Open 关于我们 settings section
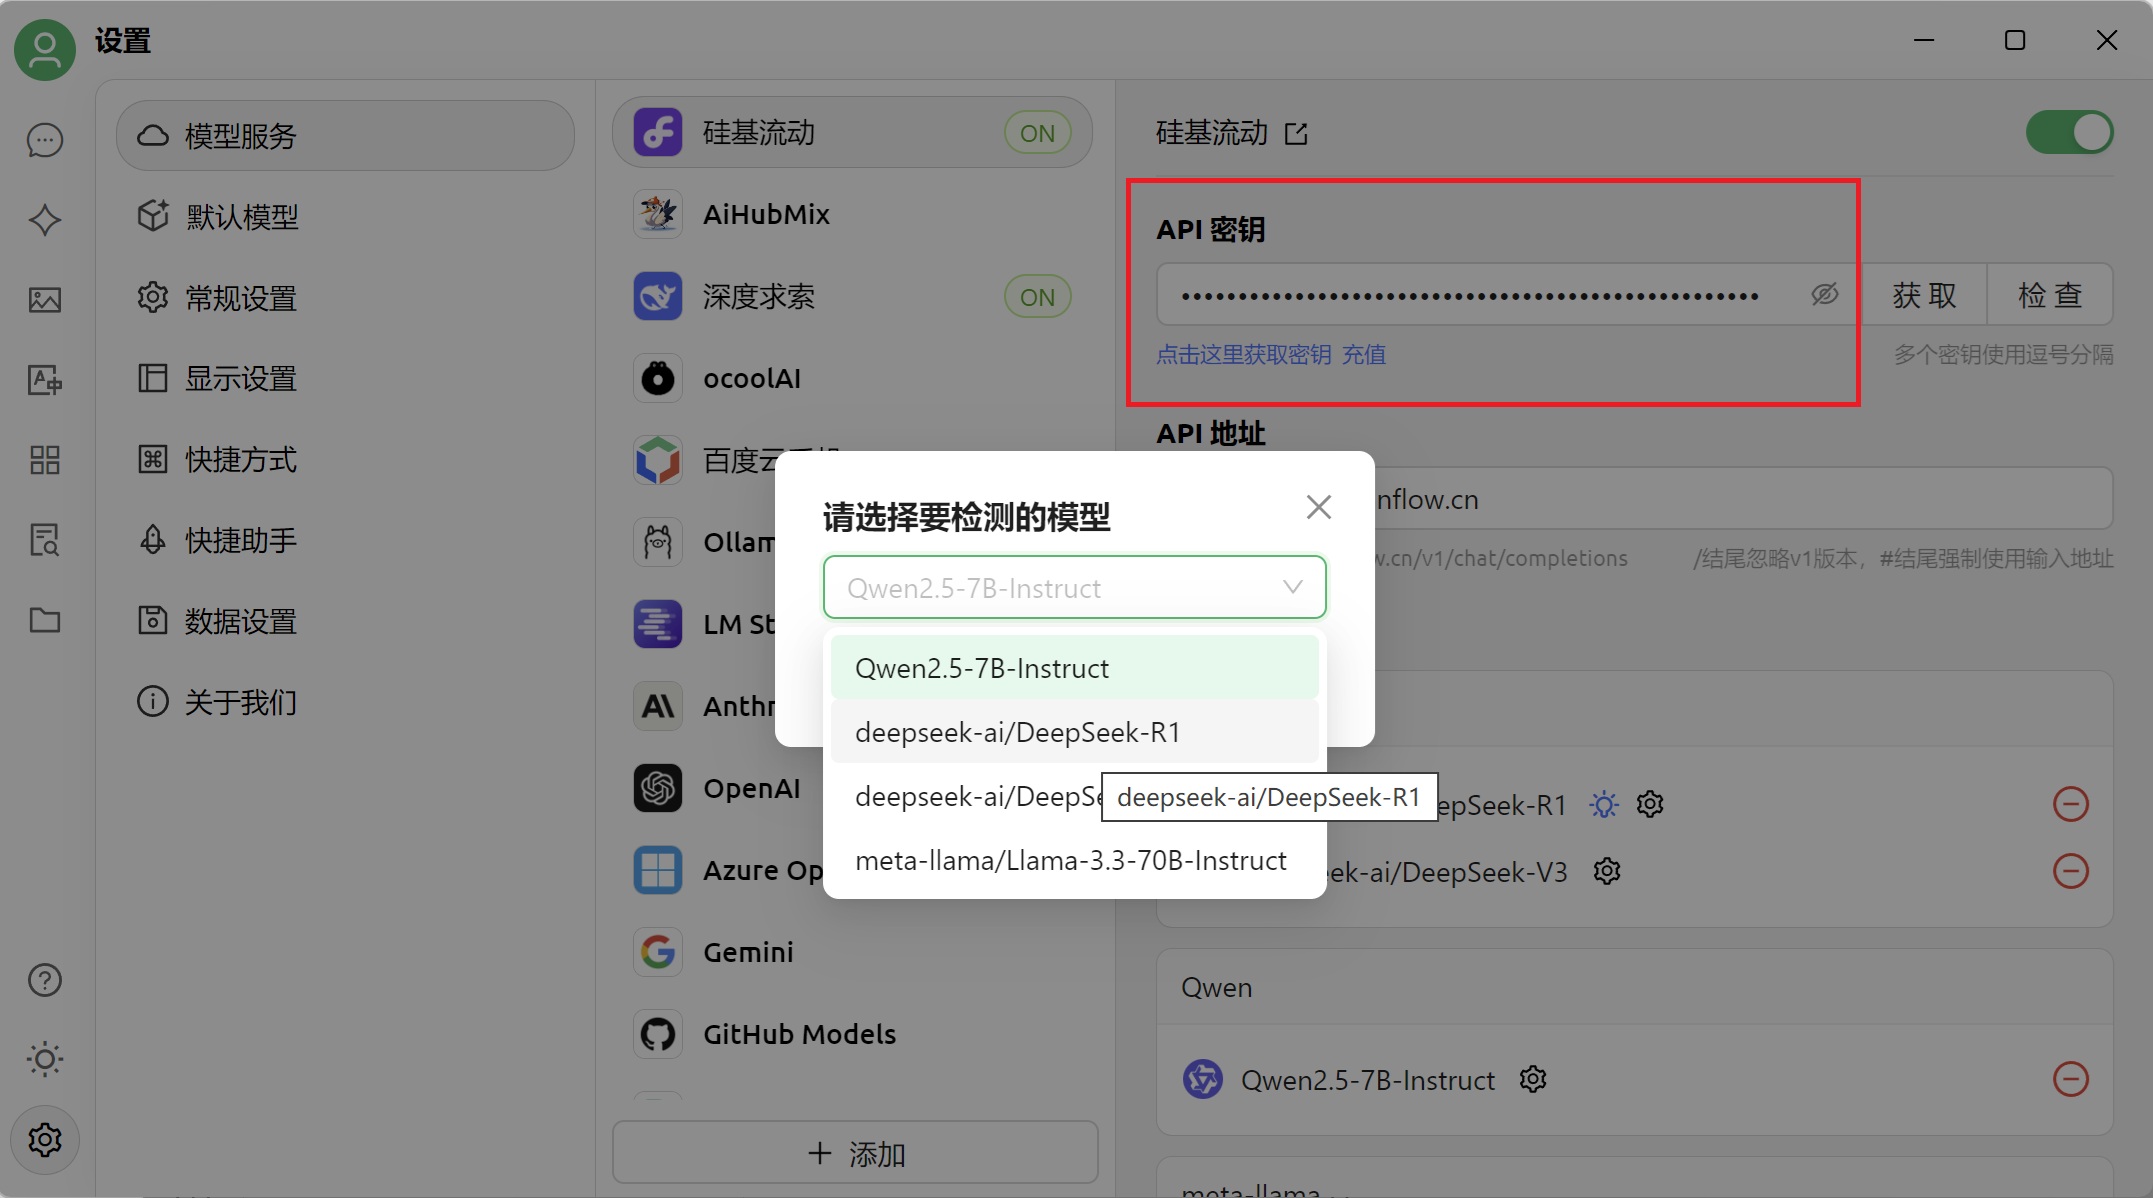Viewport: 2153px width, 1198px height. point(345,702)
